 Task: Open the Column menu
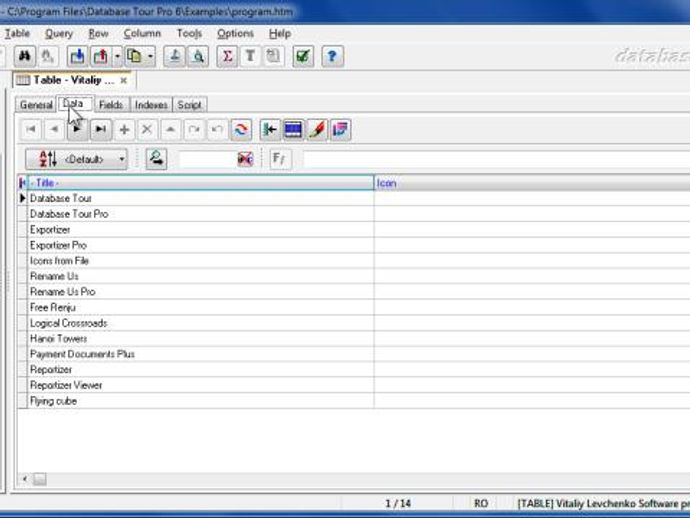(x=142, y=33)
